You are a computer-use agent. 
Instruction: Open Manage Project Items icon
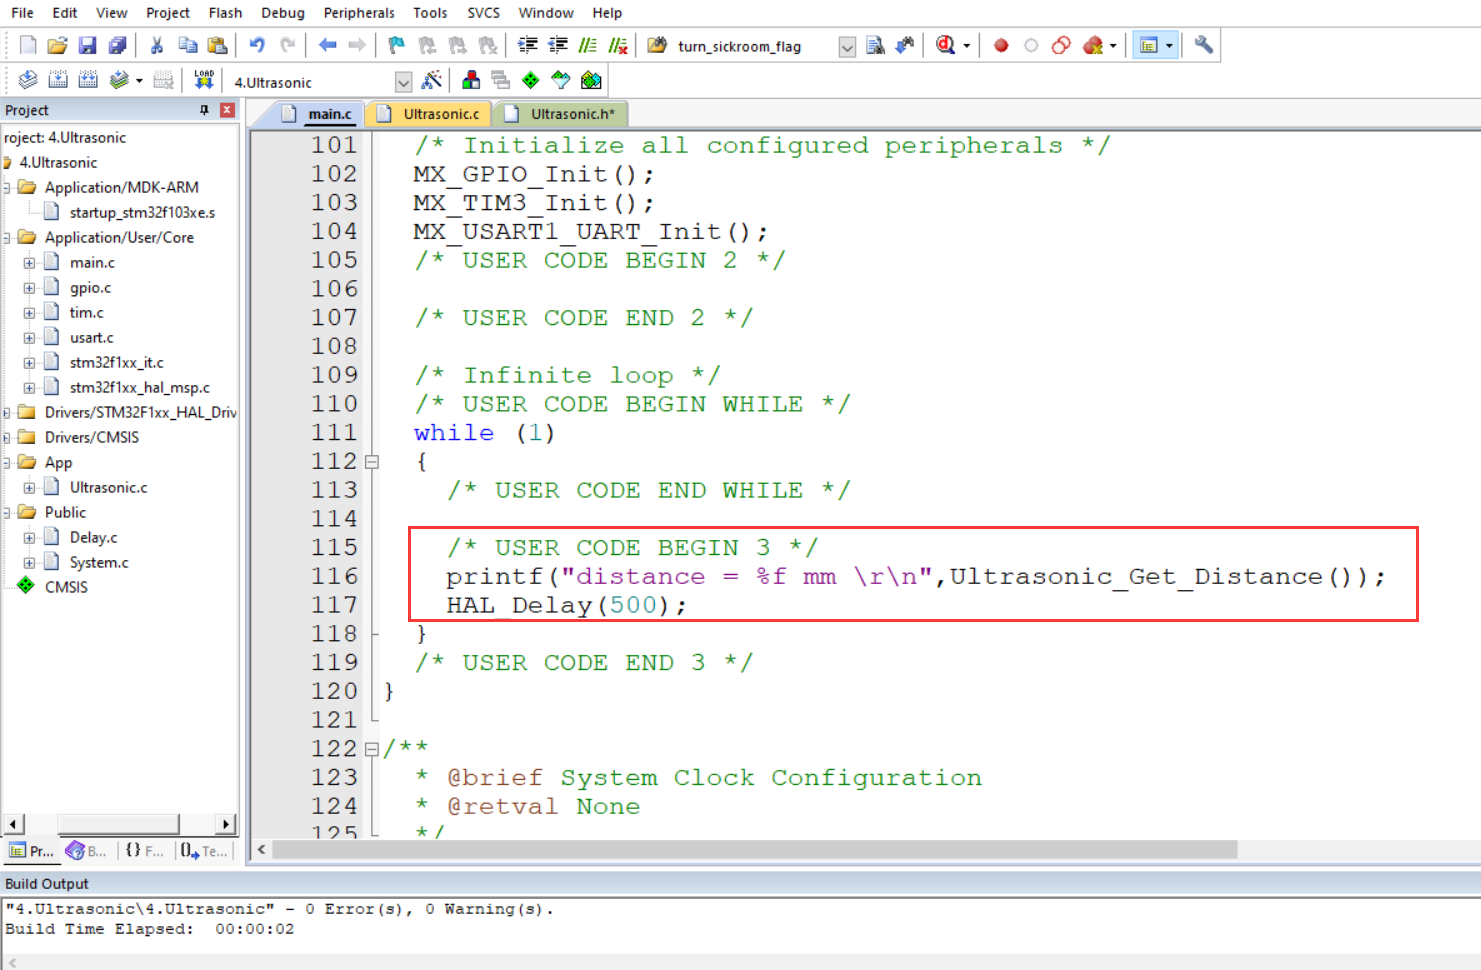click(x=471, y=80)
